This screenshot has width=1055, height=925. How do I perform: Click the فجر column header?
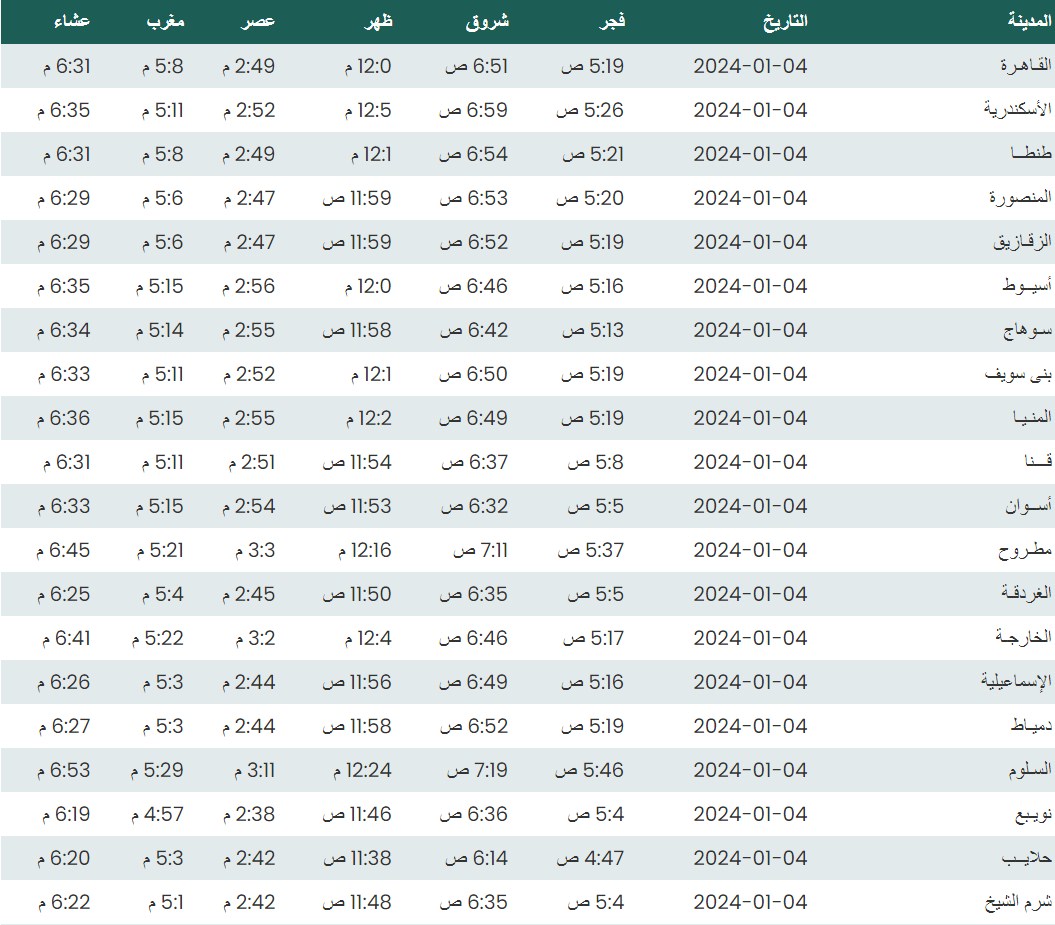(x=611, y=21)
